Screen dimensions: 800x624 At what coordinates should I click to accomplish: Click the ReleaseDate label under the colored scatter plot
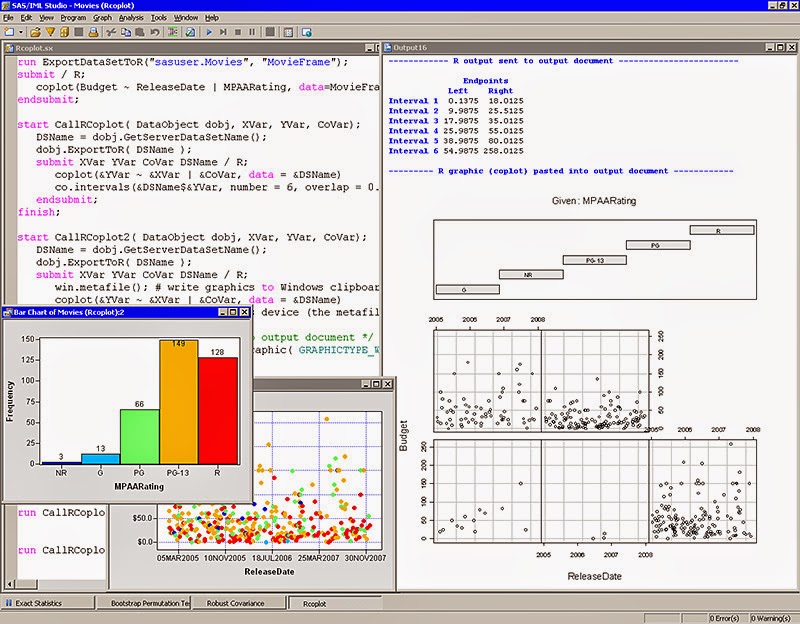269,572
